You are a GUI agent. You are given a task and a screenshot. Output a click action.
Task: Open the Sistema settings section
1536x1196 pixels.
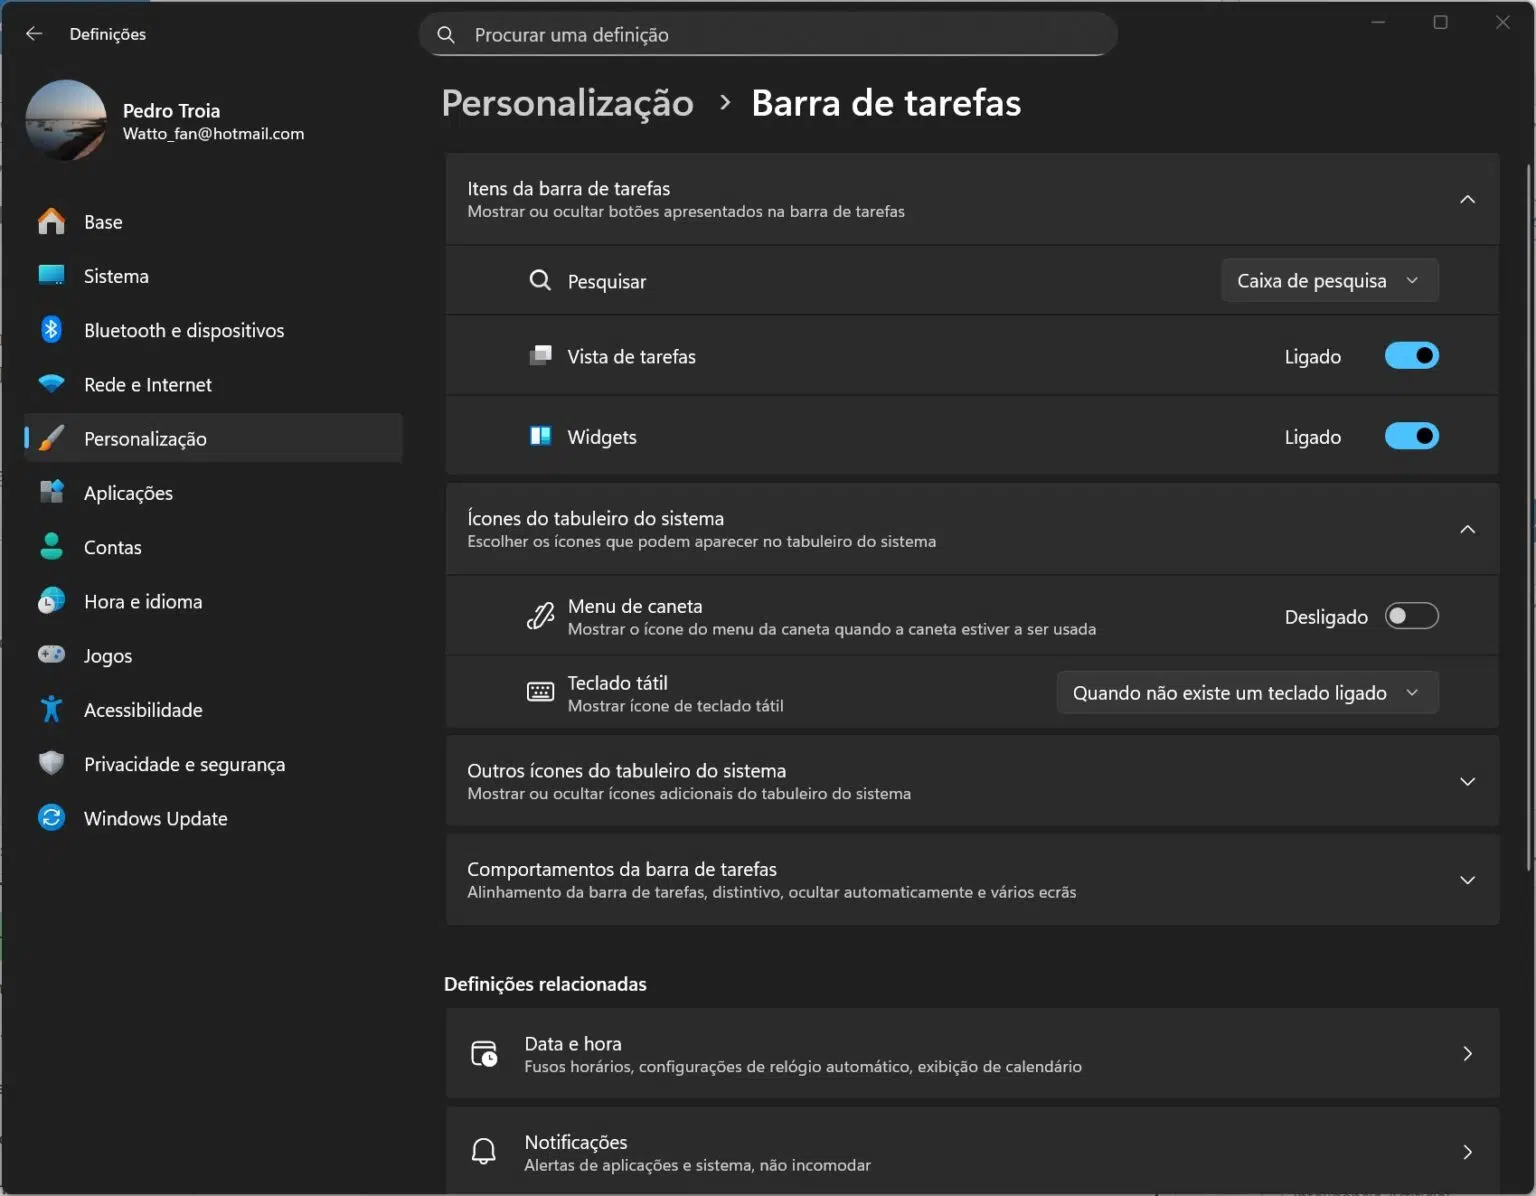116,276
